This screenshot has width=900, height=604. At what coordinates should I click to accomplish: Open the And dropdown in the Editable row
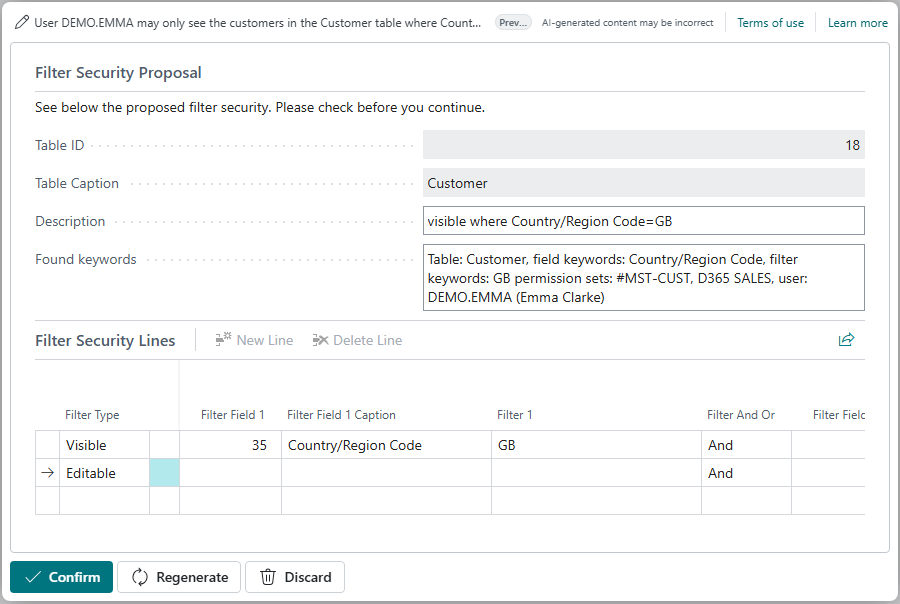[746, 473]
